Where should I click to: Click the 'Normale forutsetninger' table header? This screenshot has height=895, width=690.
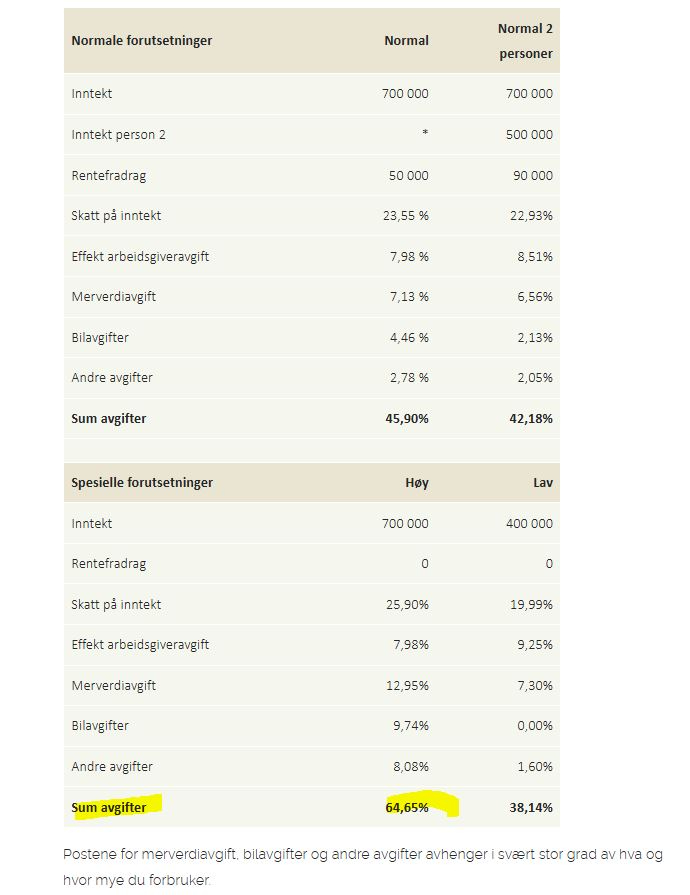pyautogui.click(x=142, y=41)
